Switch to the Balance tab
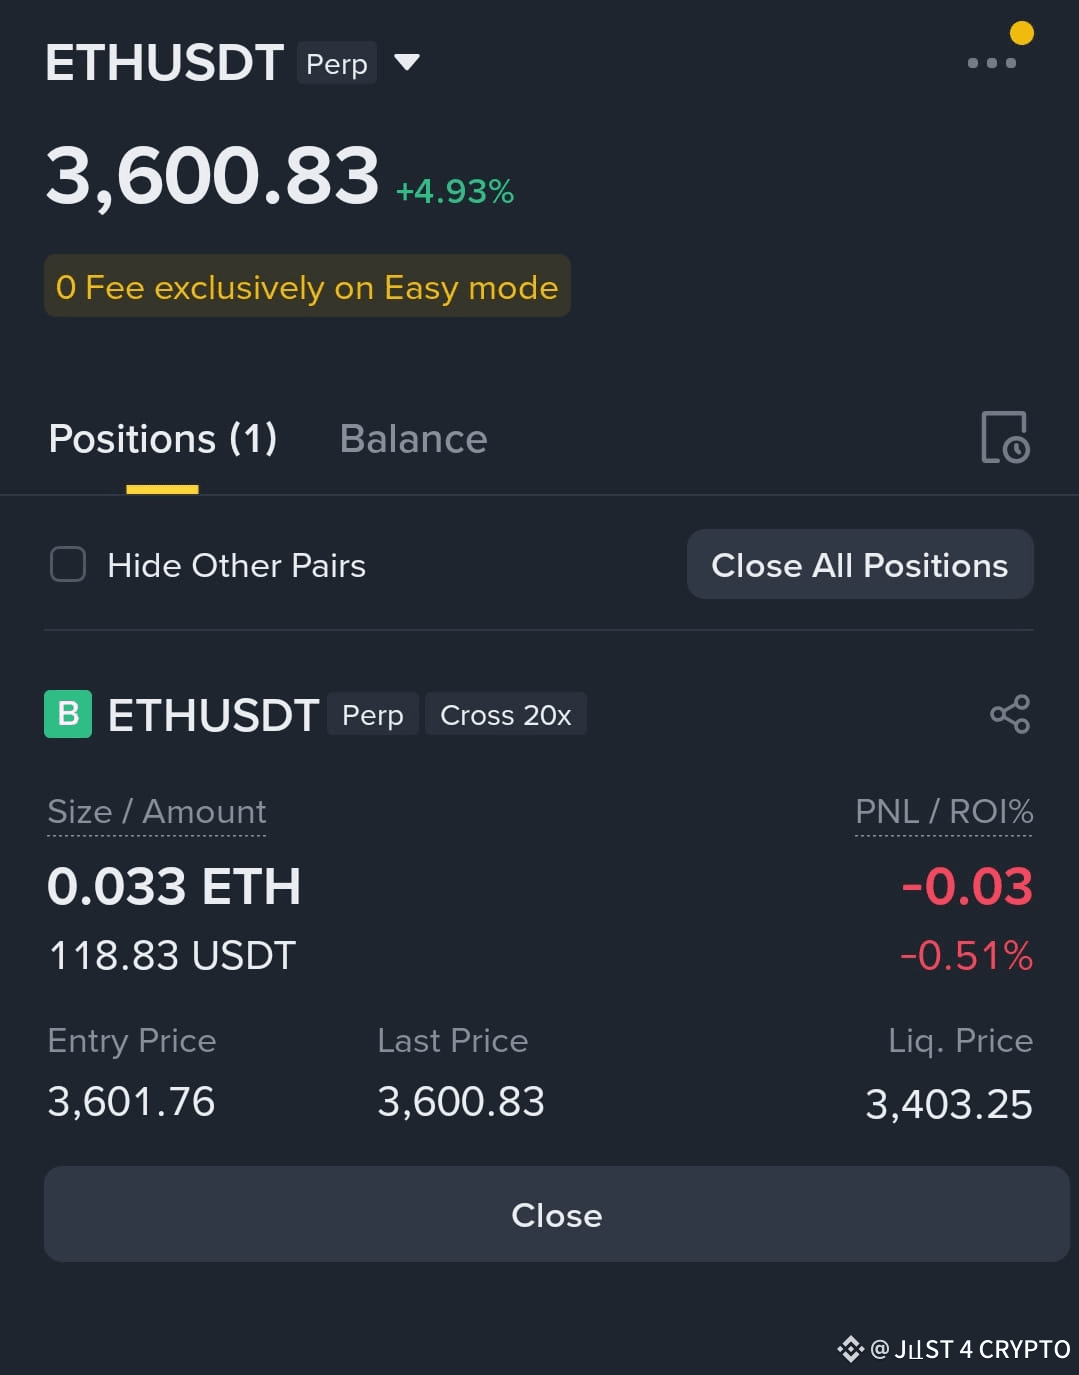The image size is (1079, 1375). (x=414, y=439)
